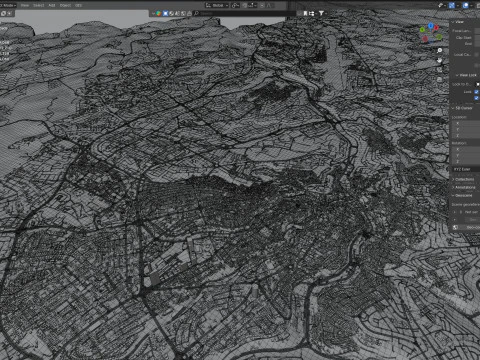
Task: Focus the search text field
Action: 245,13
